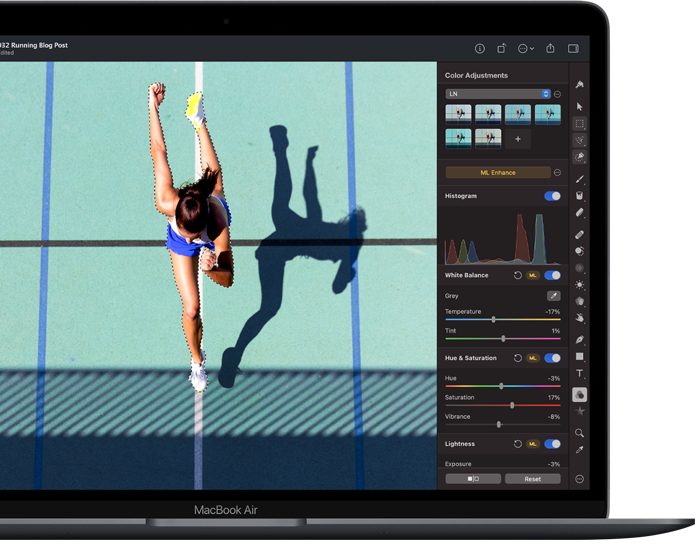Add a new preset with plus tile
This screenshot has height=553, width=696.
tap(517, 139)
